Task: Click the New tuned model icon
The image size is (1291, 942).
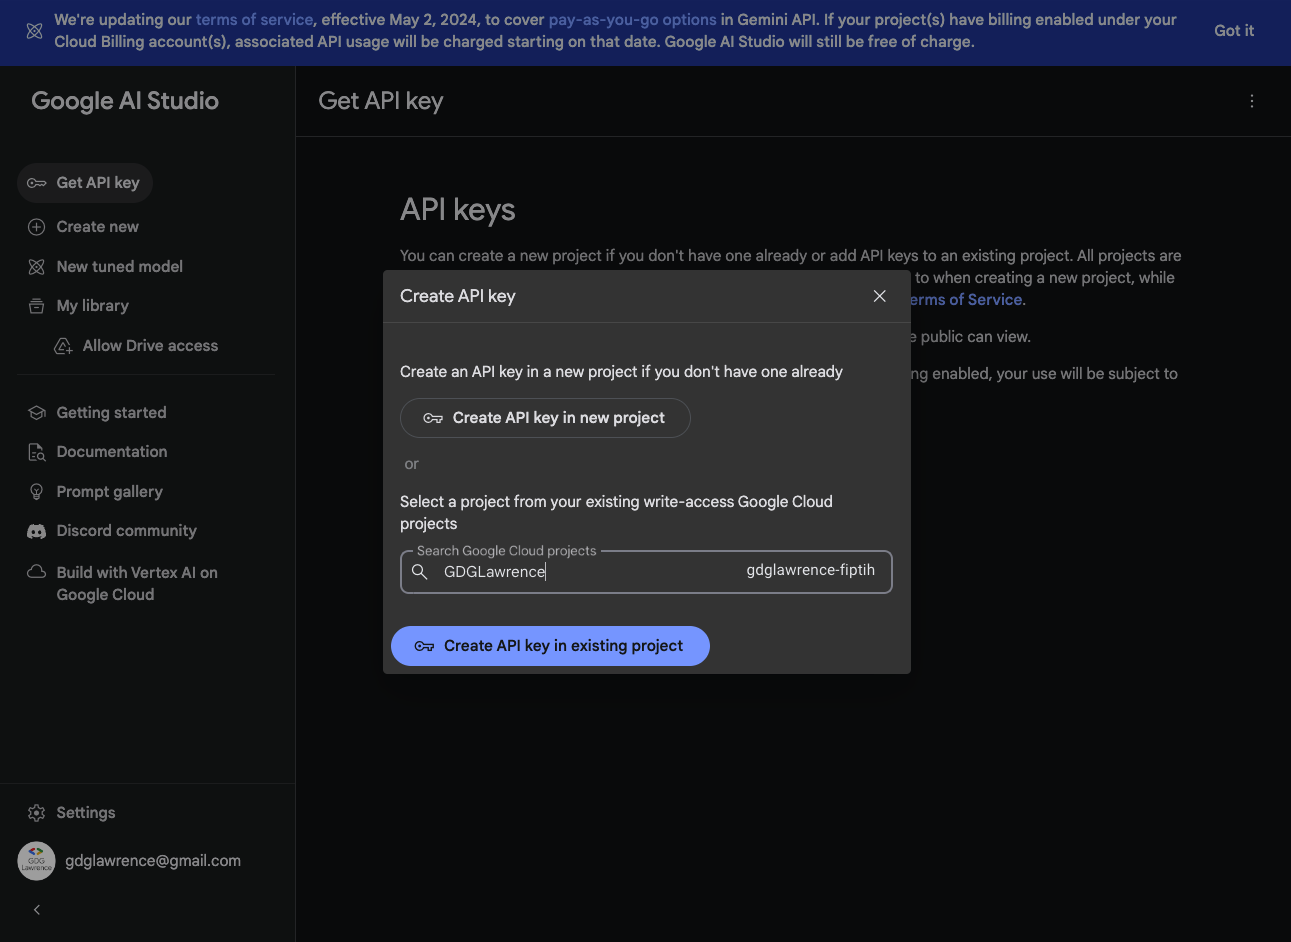Action: coord(37,267)
